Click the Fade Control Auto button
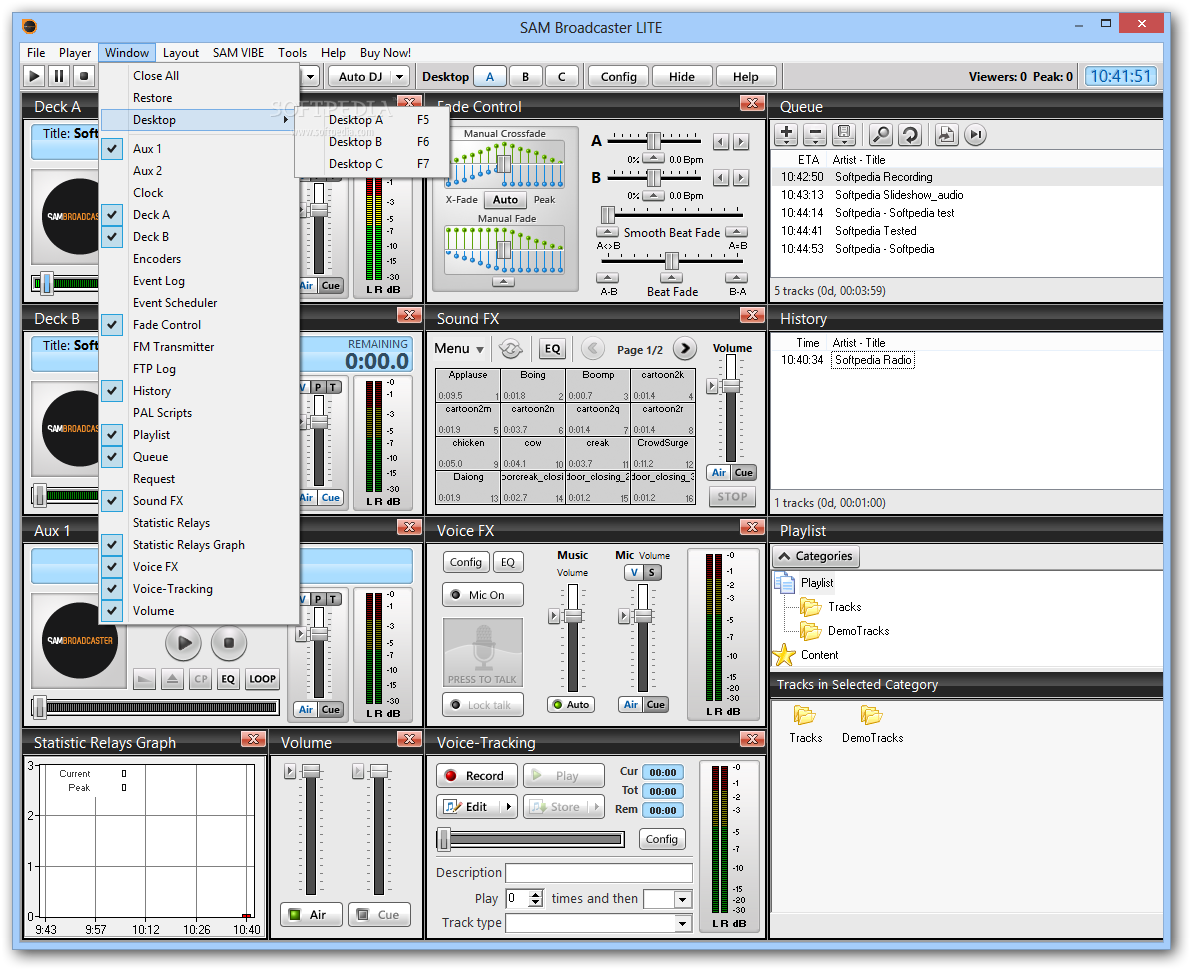Screen dimensions: 1191x970 505,200
